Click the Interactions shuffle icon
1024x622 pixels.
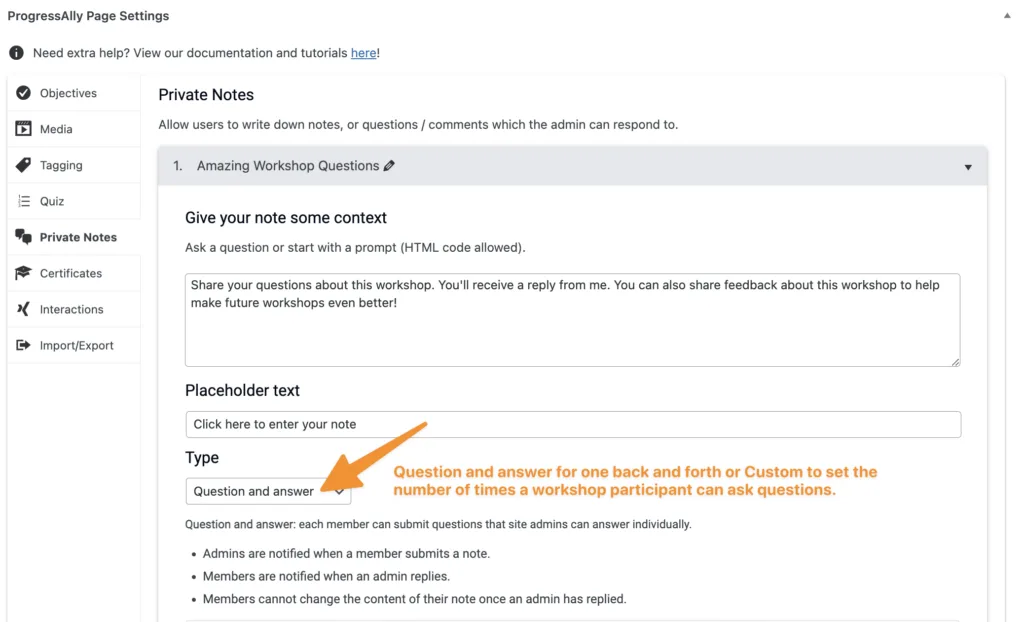23,309
